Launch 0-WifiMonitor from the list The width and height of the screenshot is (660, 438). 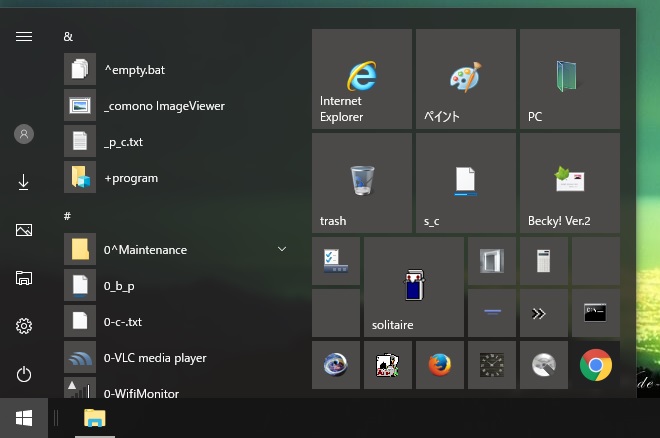[177, 388]
